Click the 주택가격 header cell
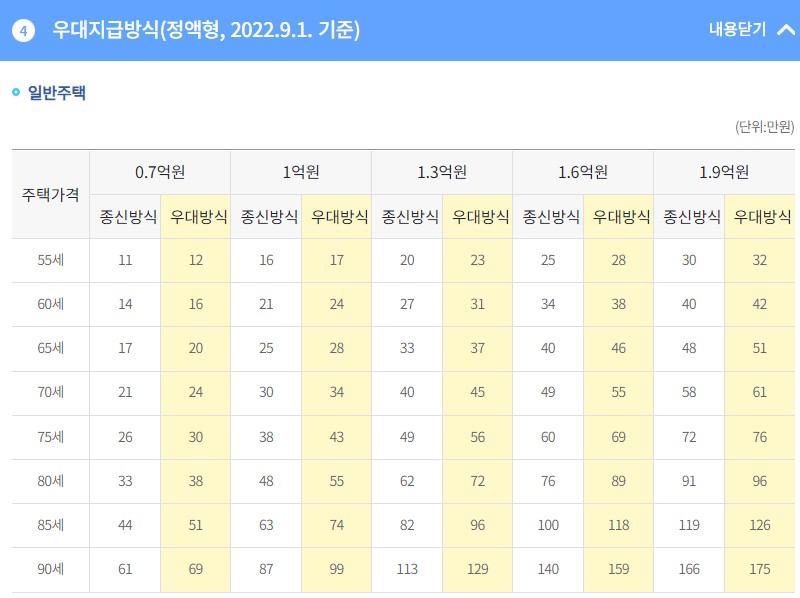This screenshot has height=598, width=800. click(x=51, y=194)
